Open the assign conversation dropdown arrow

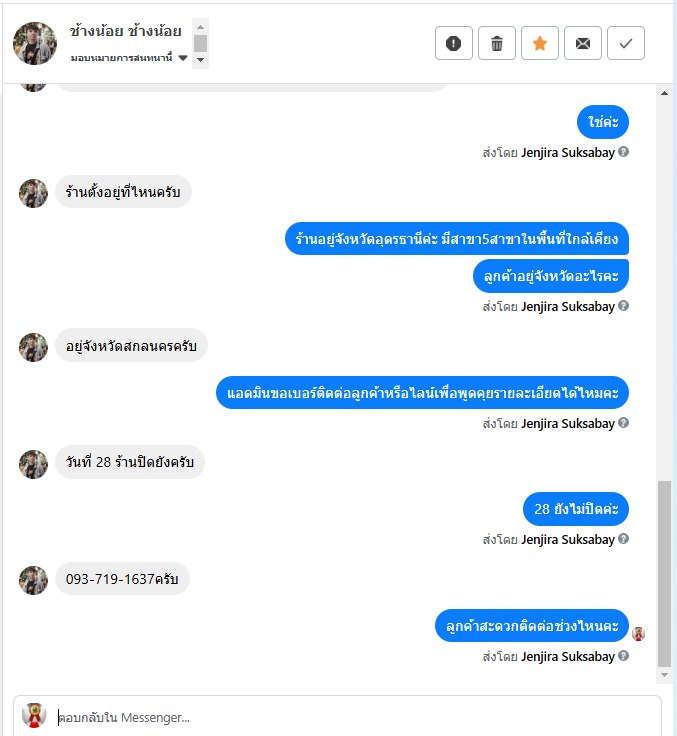[183, 58]
